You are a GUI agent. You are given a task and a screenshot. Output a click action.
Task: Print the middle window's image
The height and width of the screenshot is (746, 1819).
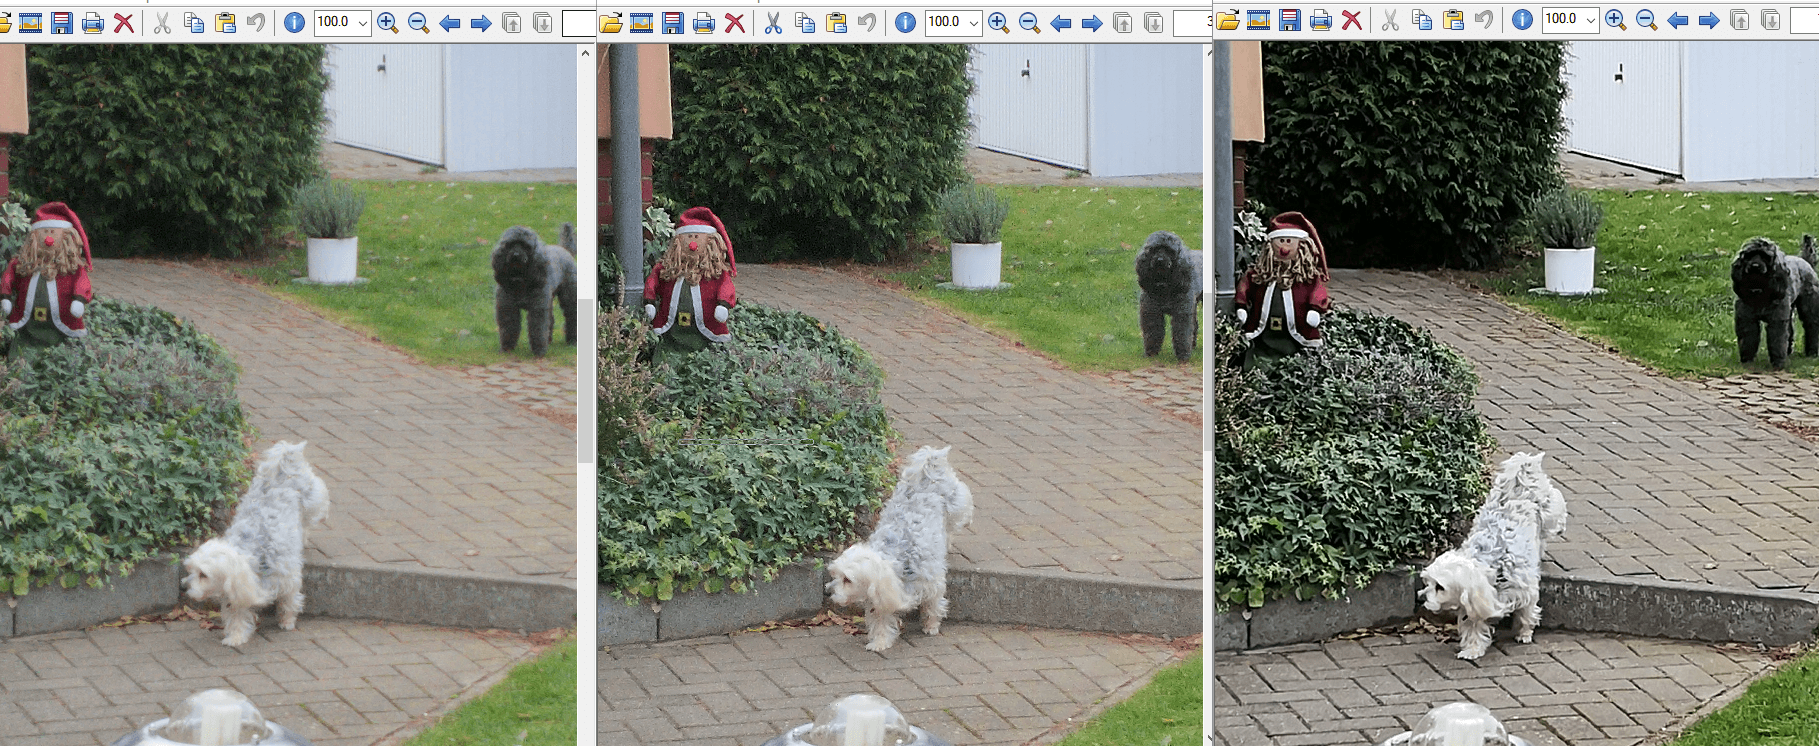tap(704, 22)
